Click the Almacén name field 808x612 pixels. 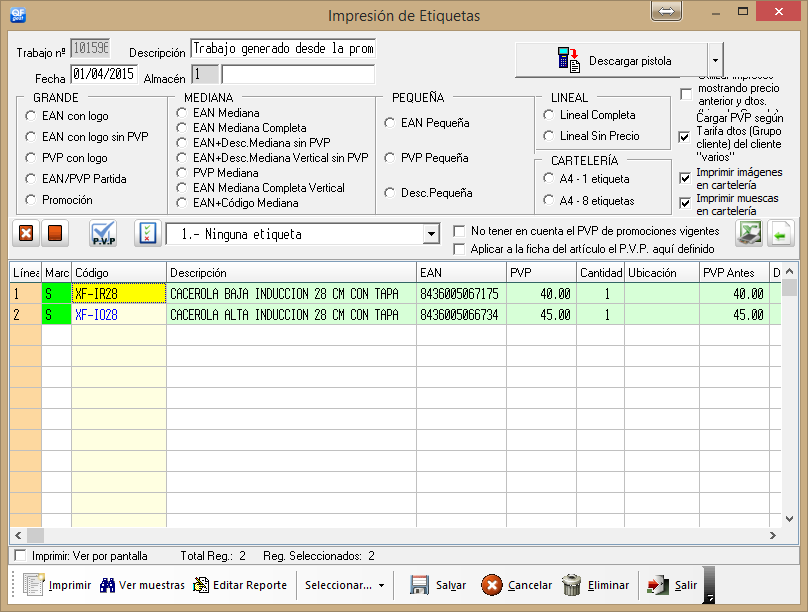point(298,75)
